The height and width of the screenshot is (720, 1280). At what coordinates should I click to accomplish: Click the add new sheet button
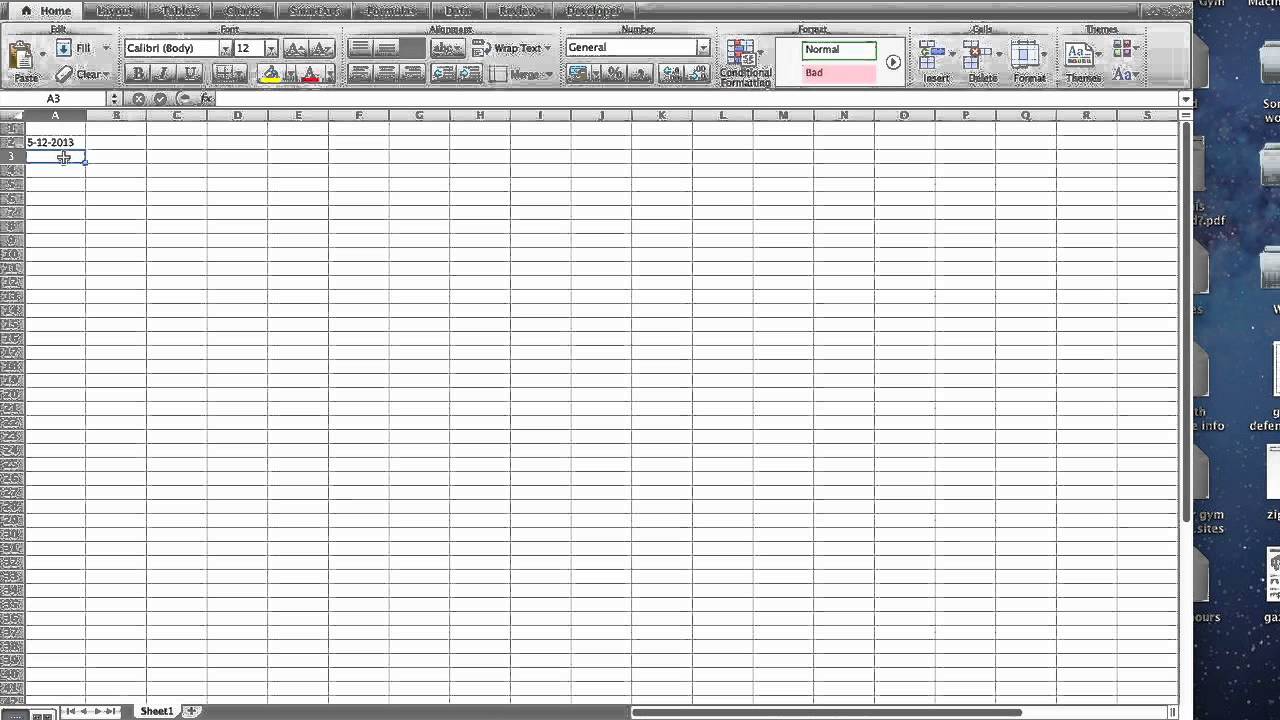pos(190,710)
